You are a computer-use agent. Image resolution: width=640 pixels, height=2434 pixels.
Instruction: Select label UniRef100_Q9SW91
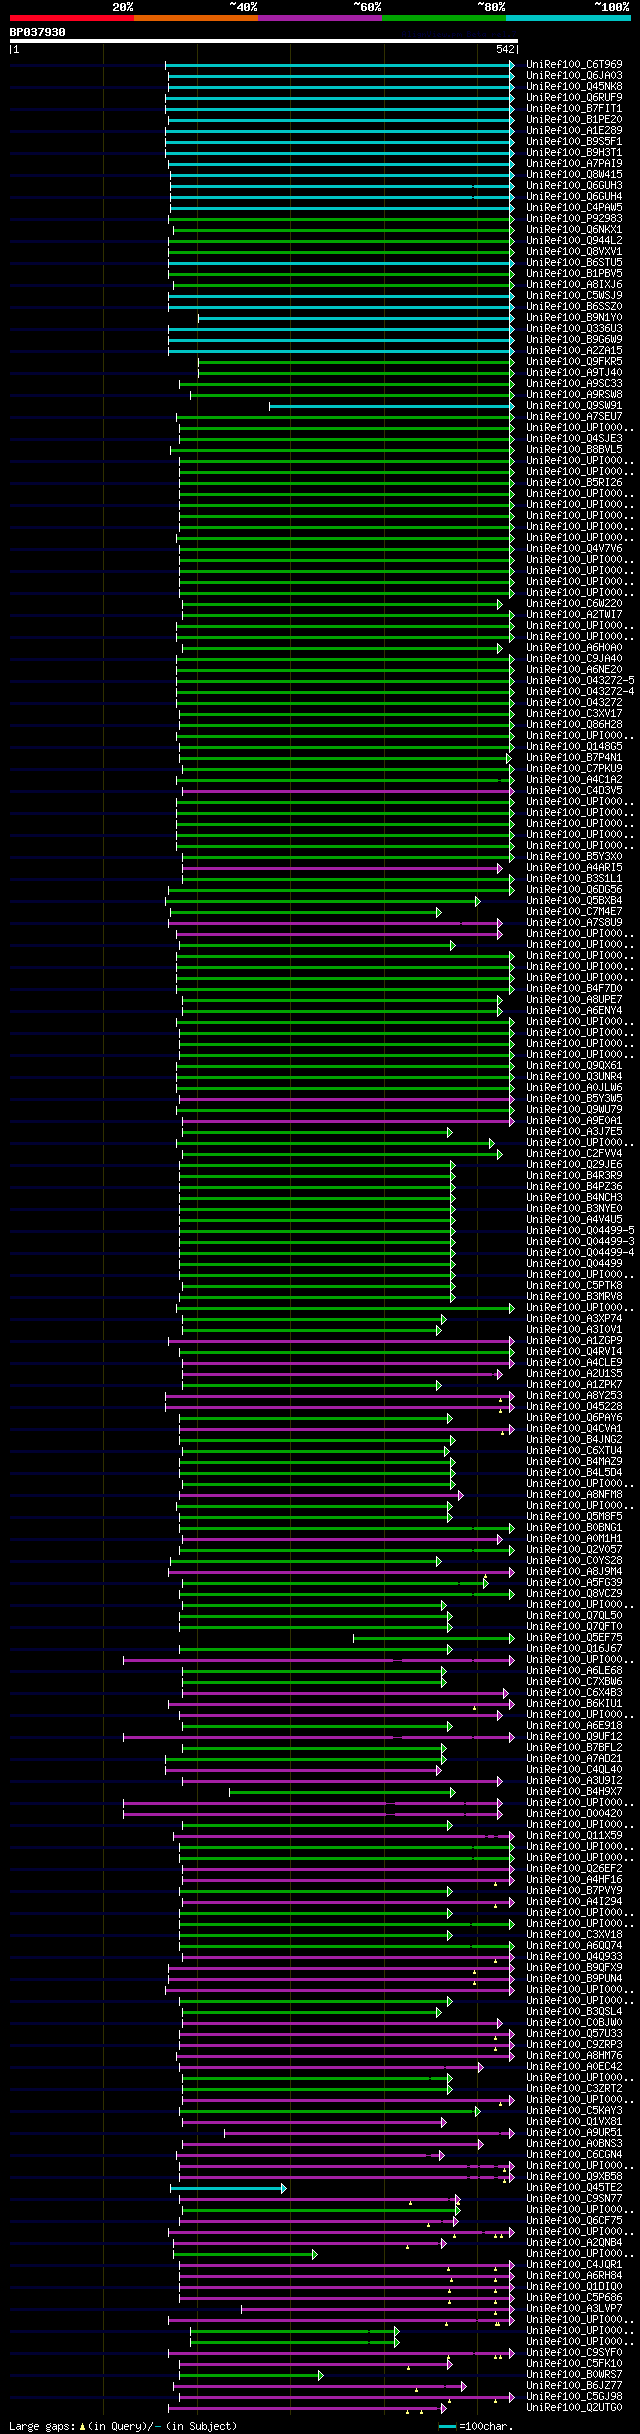click(574, 406)
